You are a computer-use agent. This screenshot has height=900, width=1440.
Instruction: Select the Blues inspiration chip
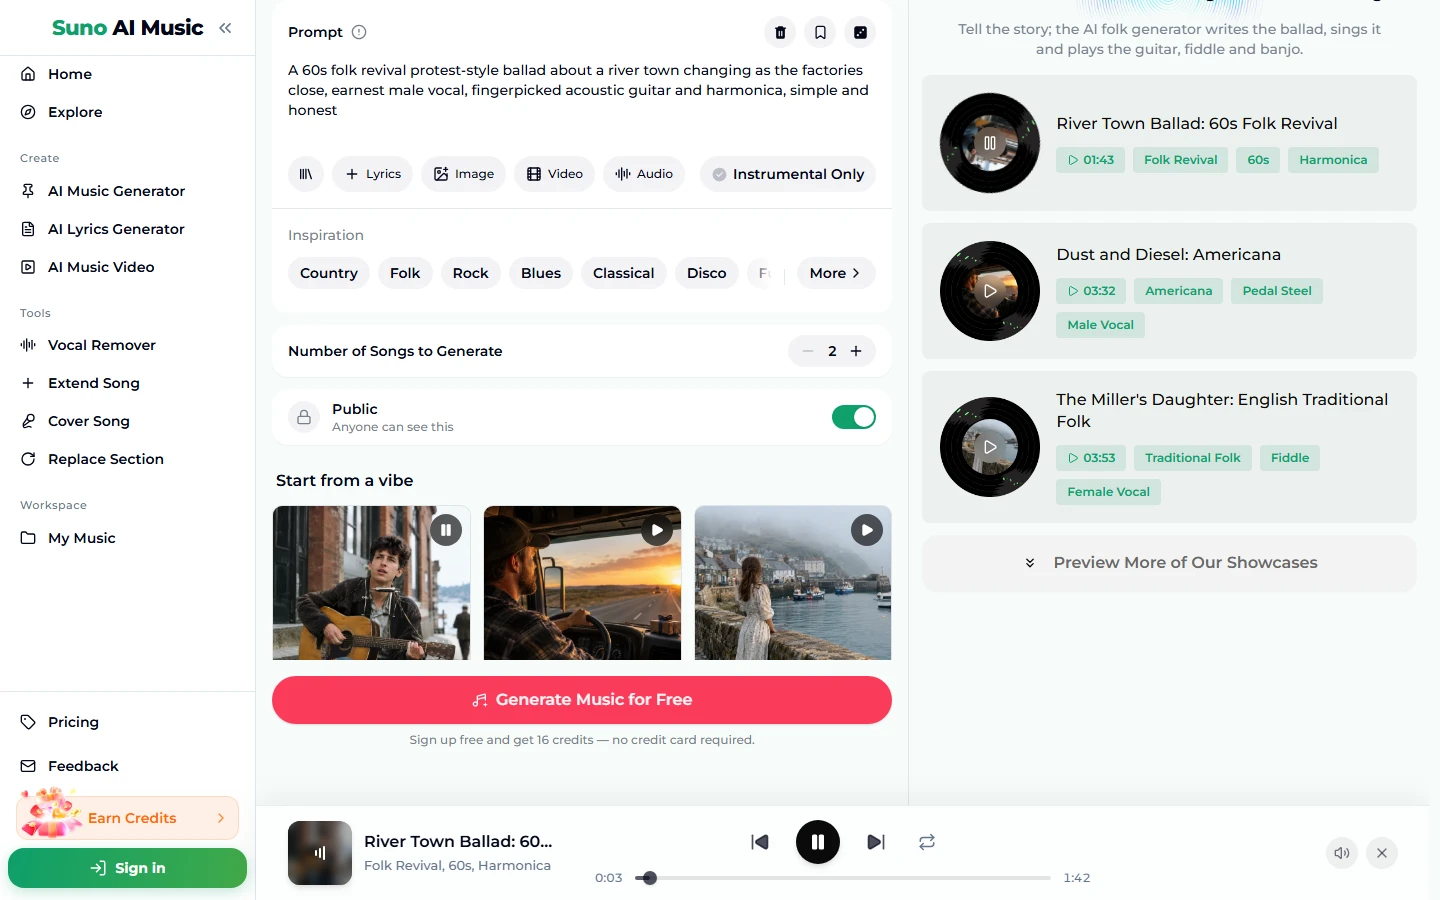(x=541, y=273)
